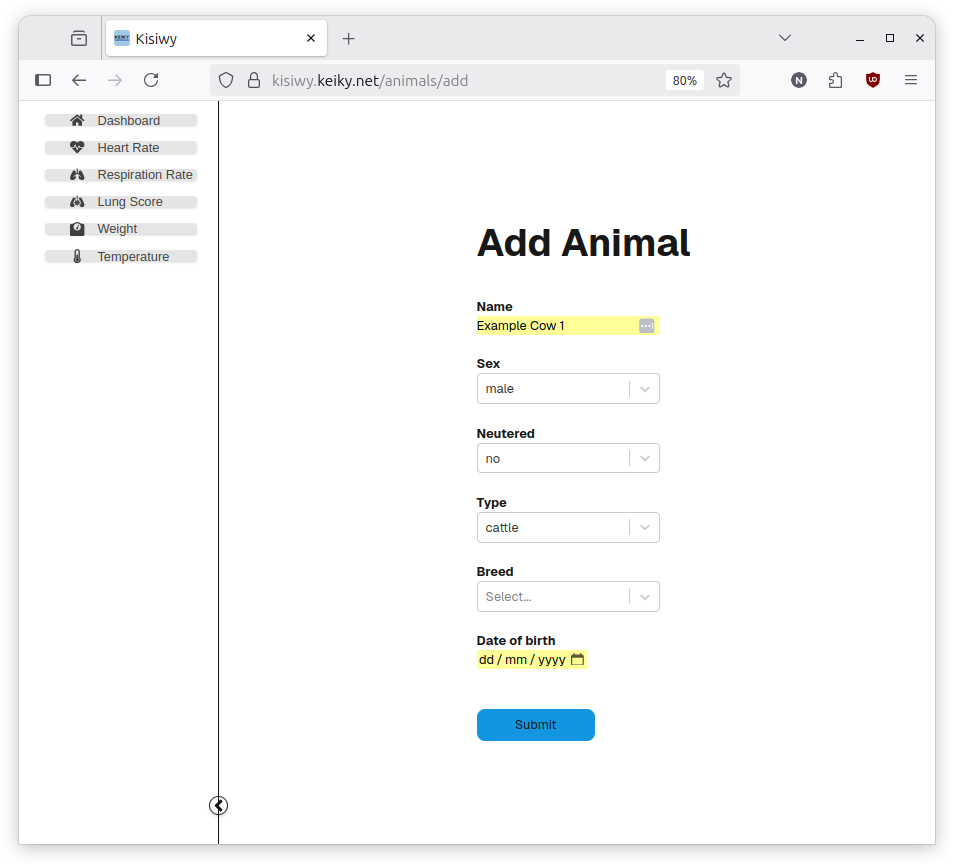Viewport: 954px width, 866px height.
Task: Open the Dashboard via its home icon
Action: (x=76, y=120)
